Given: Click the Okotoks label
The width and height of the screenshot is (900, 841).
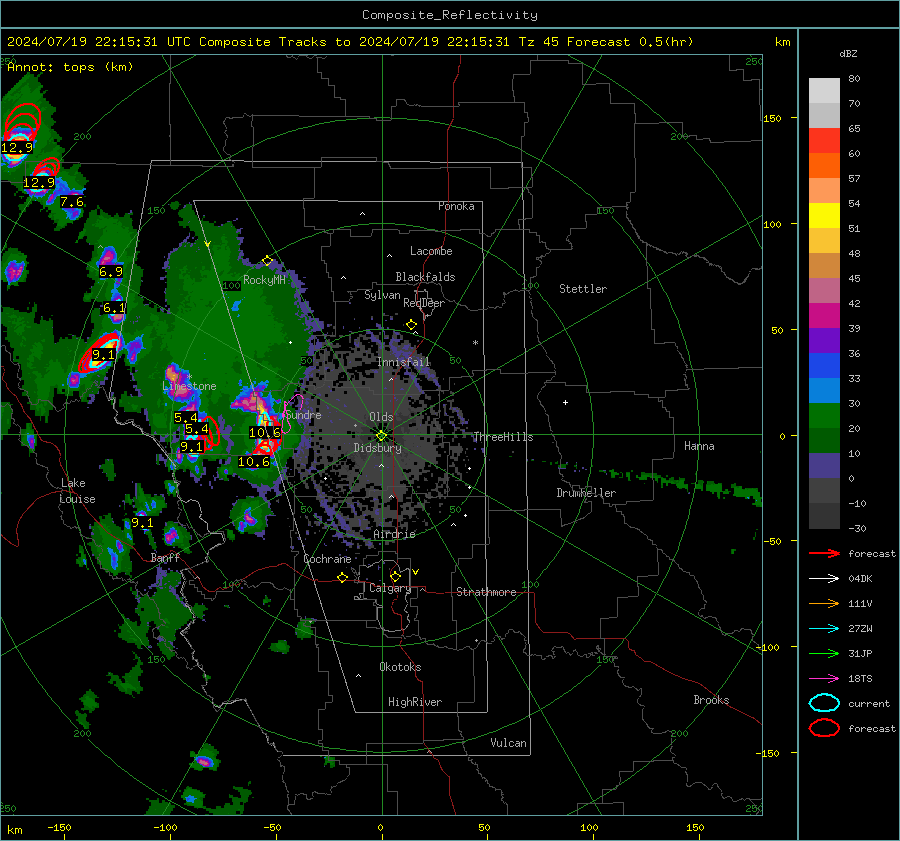Looking at the screenshot, I should (400, 667).
